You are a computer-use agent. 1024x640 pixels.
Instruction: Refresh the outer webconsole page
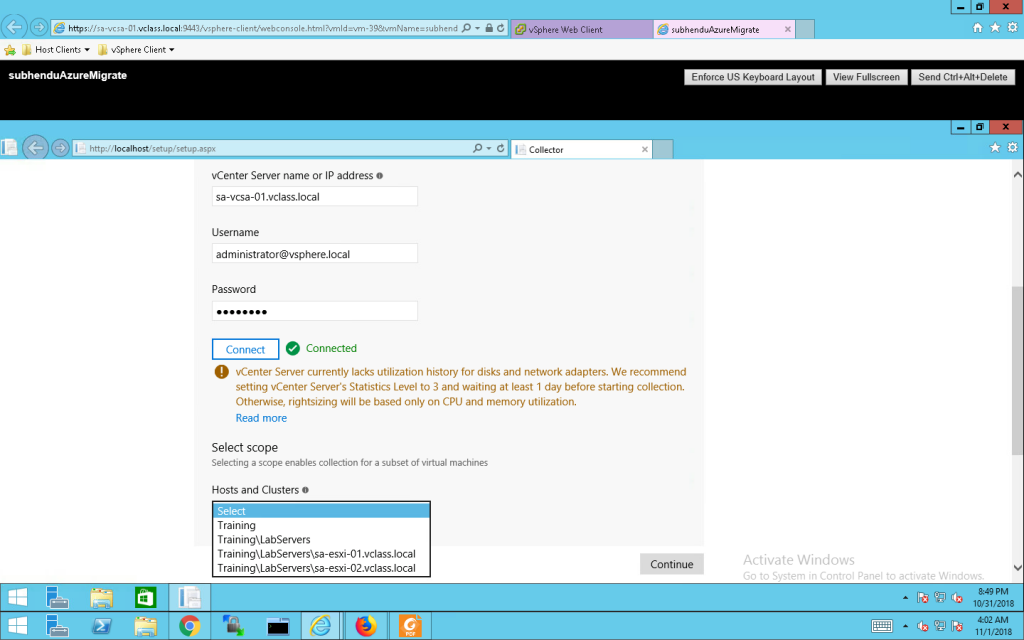(x=501, y=28)
